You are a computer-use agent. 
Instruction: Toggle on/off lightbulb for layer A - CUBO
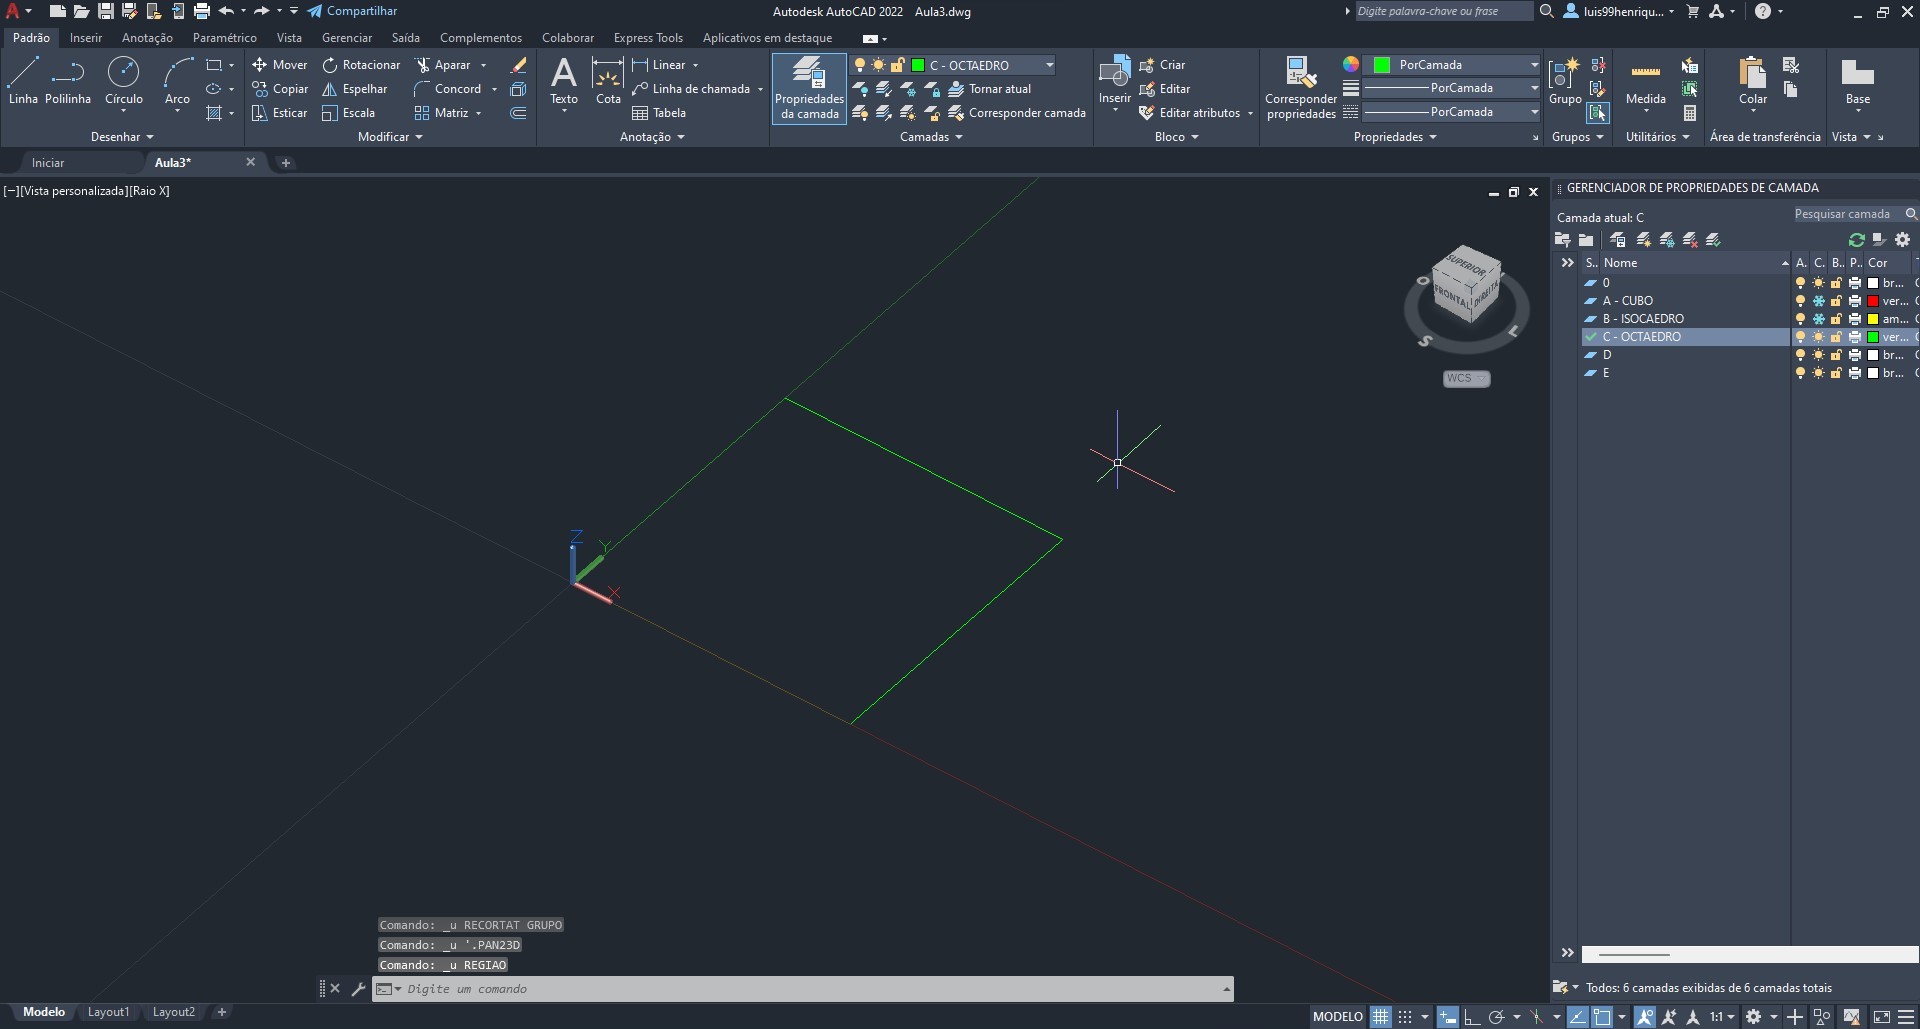pyautogui.click(x=1800, y=301)
